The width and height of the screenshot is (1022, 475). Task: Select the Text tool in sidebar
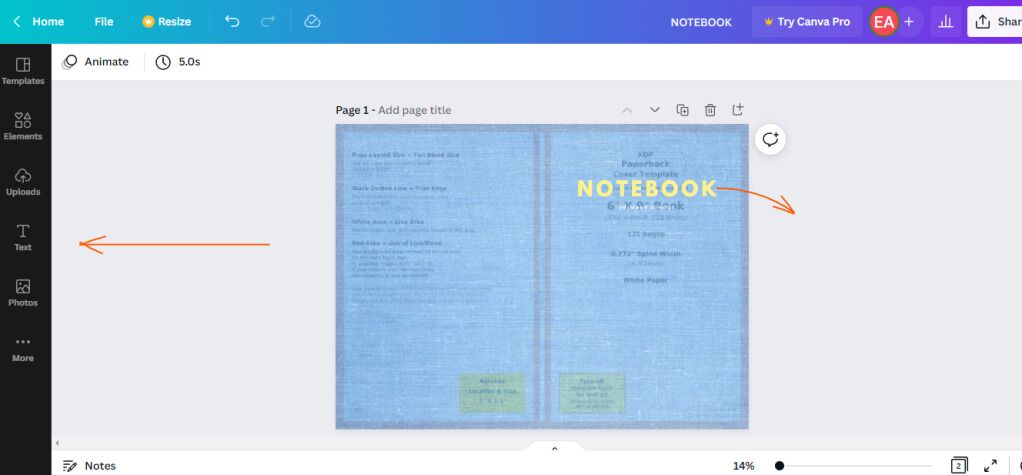tap(24, 237)
